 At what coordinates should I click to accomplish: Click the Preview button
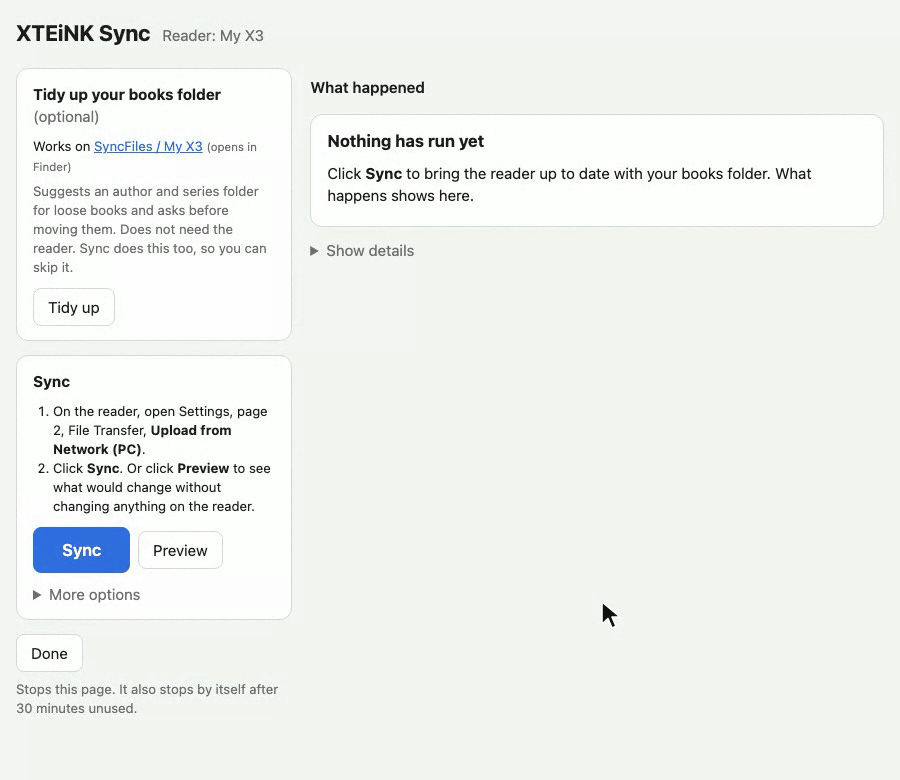point(180,550)
